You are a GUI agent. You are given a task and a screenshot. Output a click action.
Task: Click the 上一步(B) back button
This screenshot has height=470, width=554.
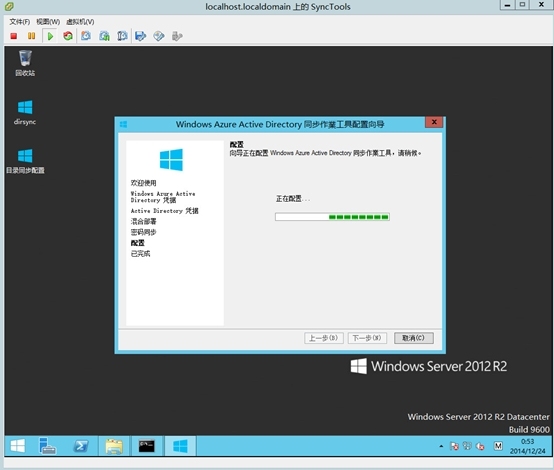324,338
